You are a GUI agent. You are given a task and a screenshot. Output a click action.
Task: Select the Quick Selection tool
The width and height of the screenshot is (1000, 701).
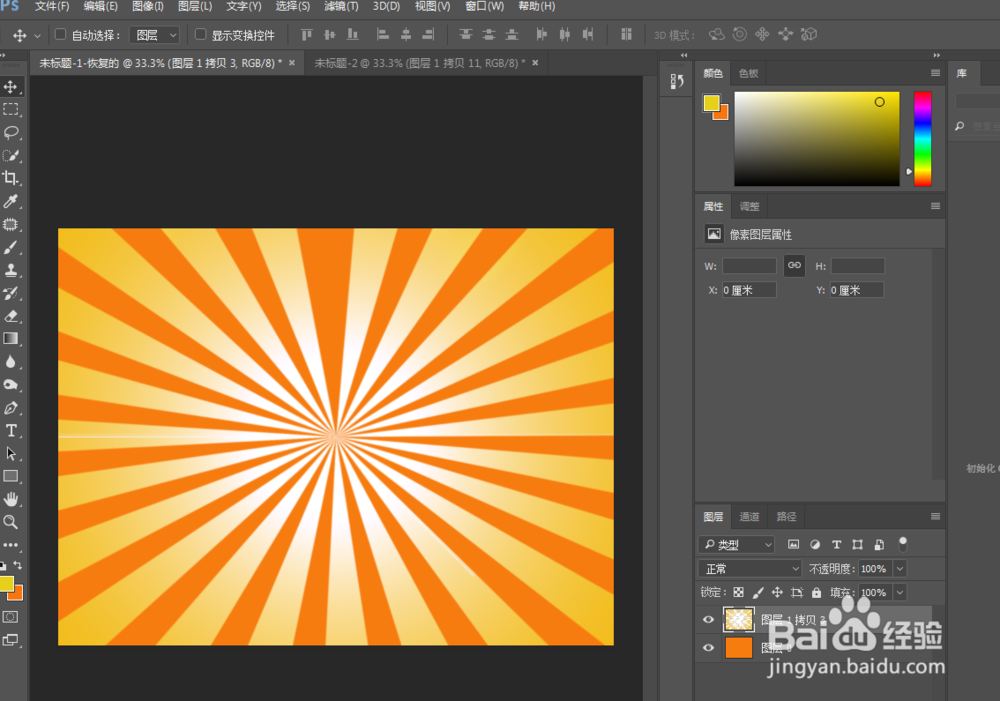coord(11,155)
